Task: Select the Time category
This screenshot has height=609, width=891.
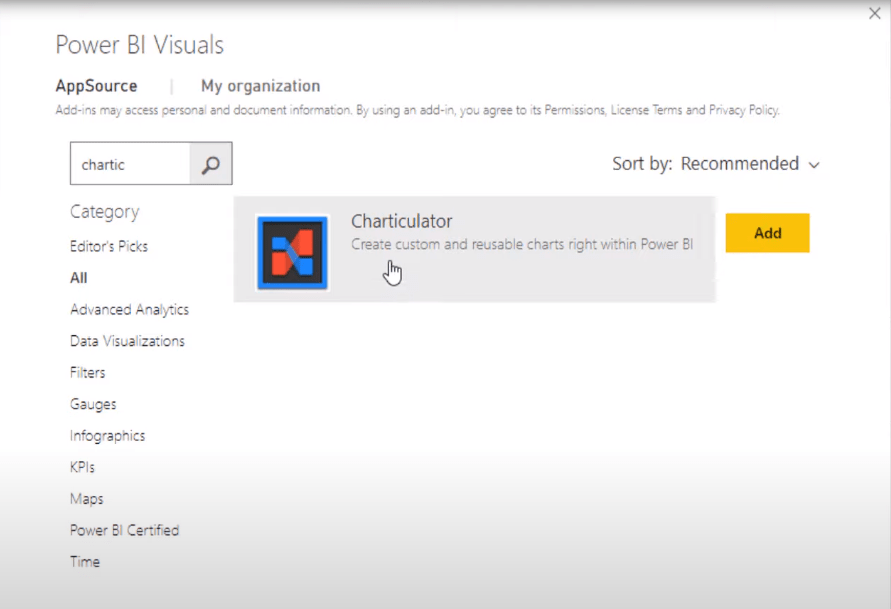Action: 85,562
